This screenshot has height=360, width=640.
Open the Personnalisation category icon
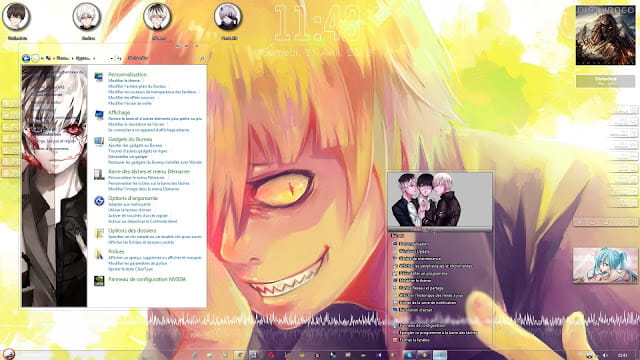pos(99,77)
